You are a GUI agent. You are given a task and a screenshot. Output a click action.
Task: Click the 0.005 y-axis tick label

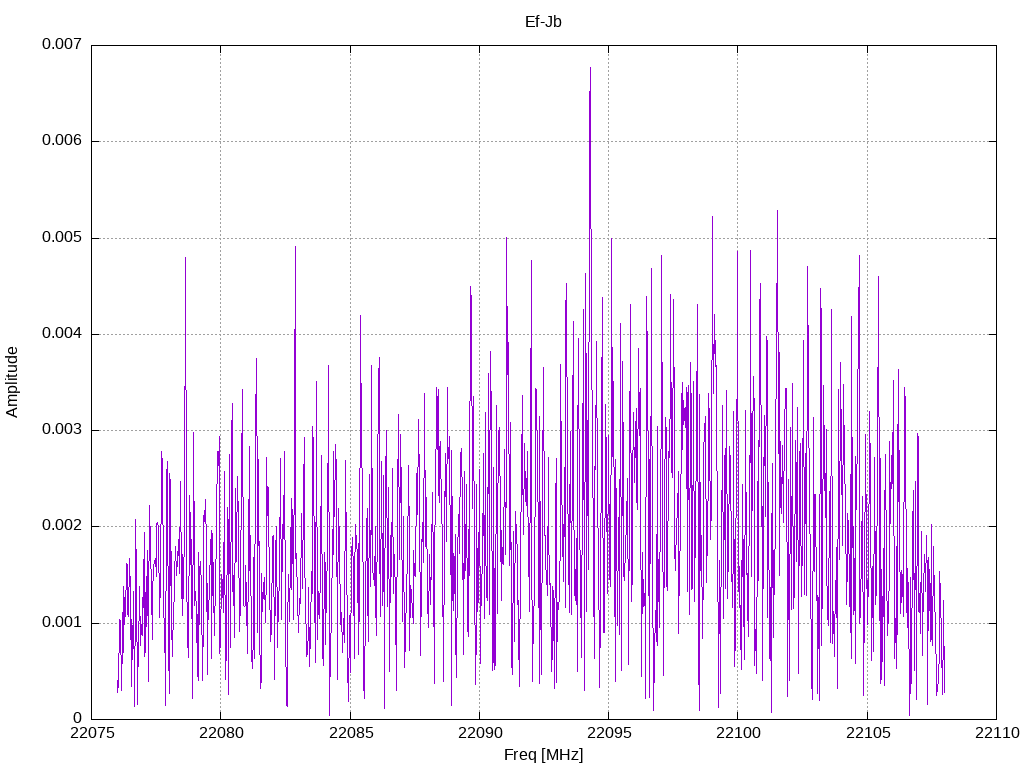(x=62, y=237)
